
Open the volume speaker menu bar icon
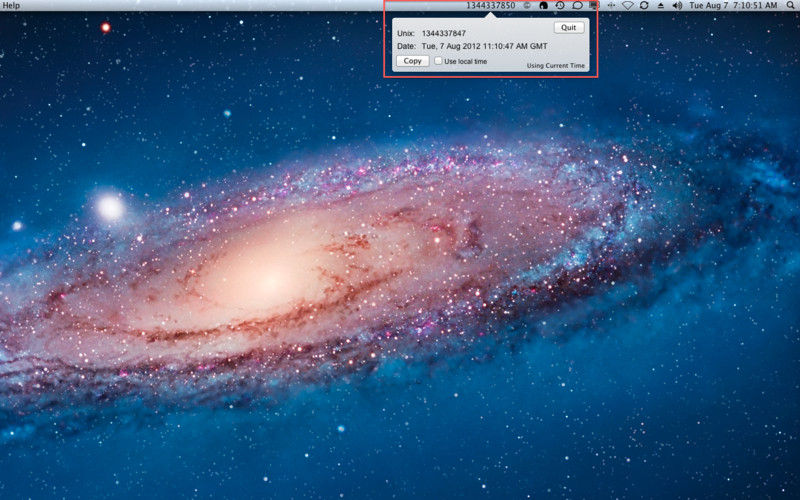click(677, 5)
